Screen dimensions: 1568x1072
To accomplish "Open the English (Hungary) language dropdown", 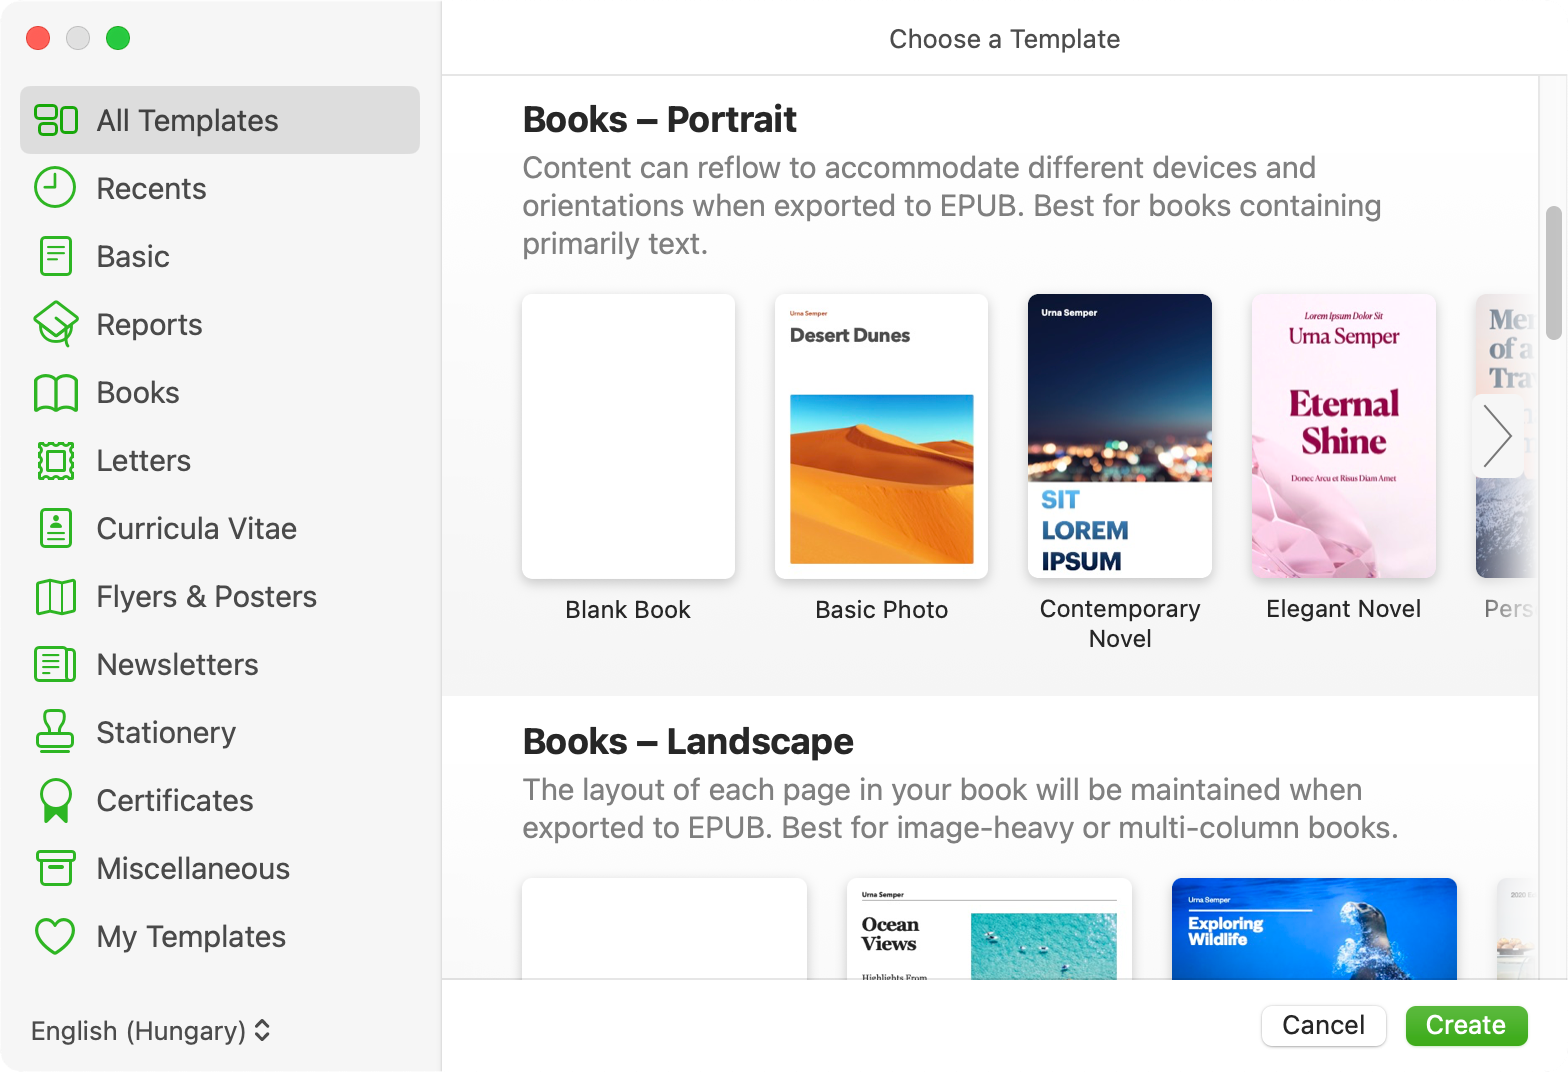I will click(151, 1031).
